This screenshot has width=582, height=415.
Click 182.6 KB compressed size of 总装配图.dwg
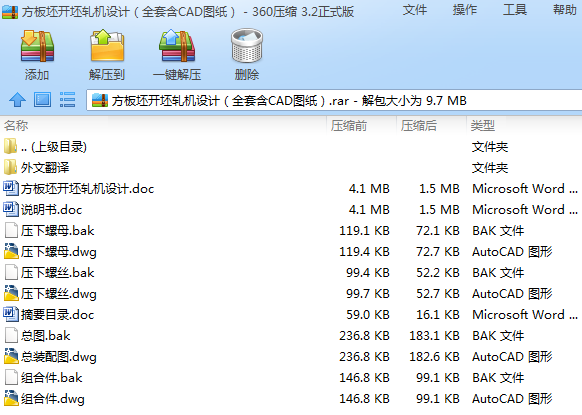(x=434, y=357)
